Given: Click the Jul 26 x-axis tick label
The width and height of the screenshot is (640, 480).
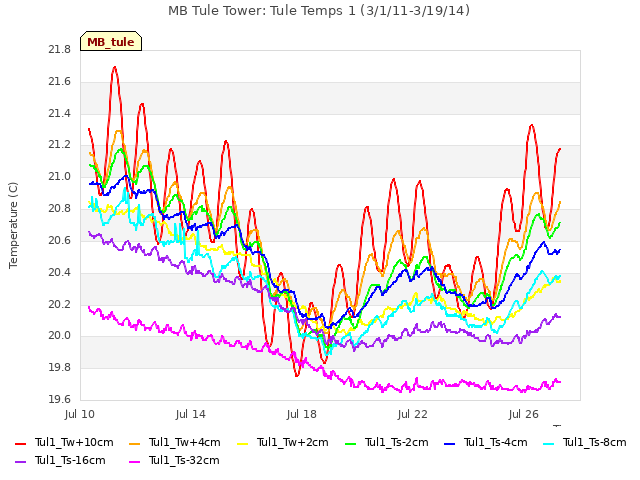Looking at the screenshot, I should [x=524, y=414].
